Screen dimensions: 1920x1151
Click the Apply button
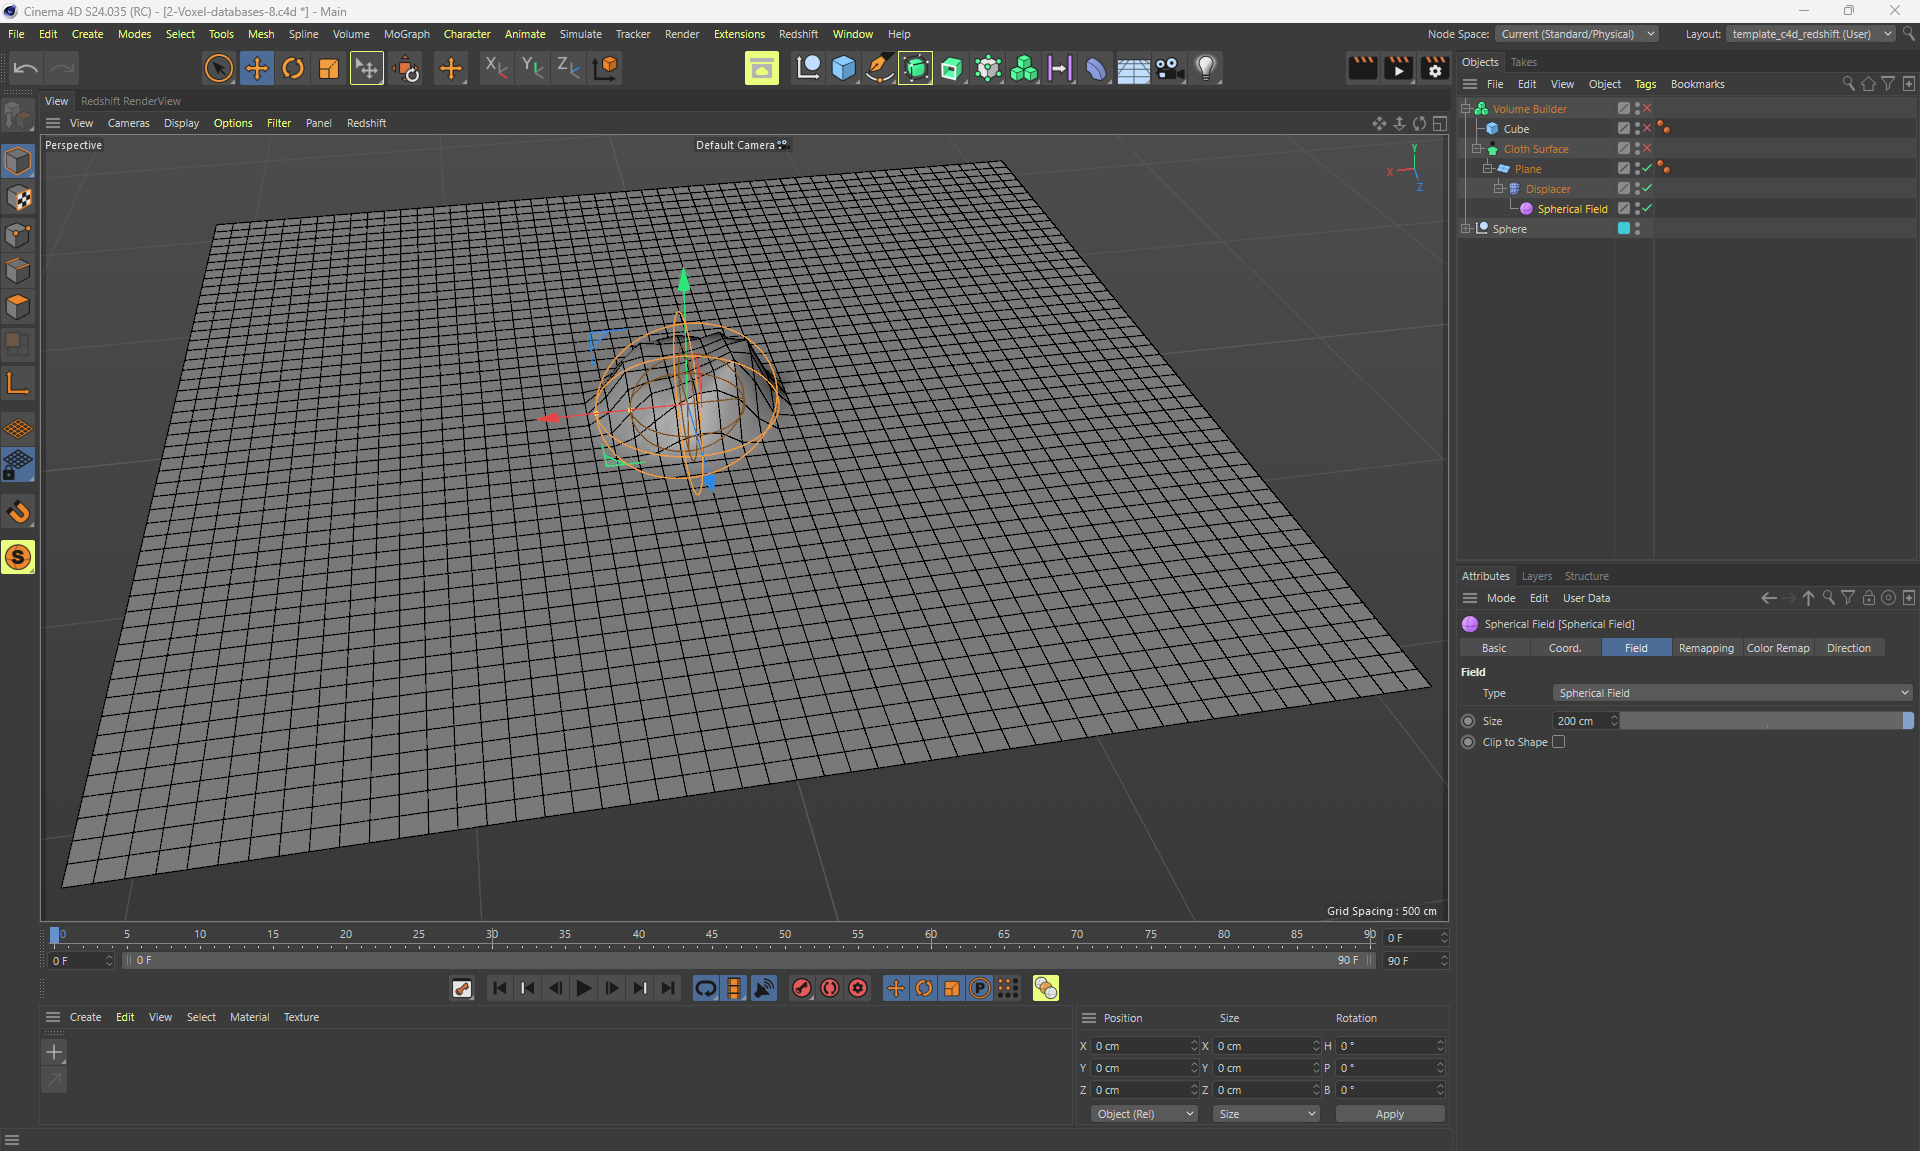(x=1389, y=1114)
